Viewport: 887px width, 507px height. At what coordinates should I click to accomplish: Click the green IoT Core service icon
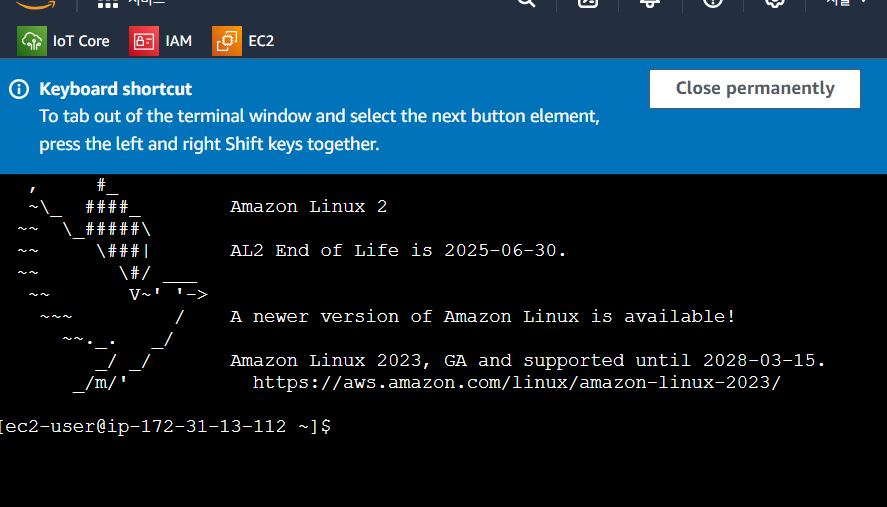pyautogui.click(x=32, y=41)
